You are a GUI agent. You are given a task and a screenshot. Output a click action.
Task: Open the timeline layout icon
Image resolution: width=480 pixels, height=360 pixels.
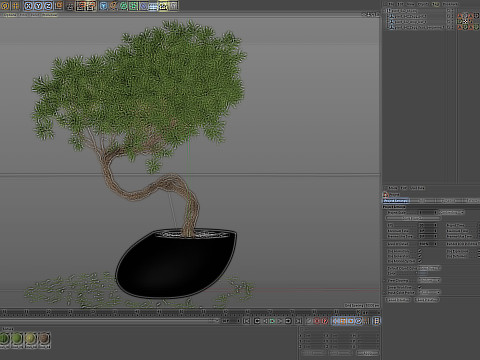coord(377,321)
